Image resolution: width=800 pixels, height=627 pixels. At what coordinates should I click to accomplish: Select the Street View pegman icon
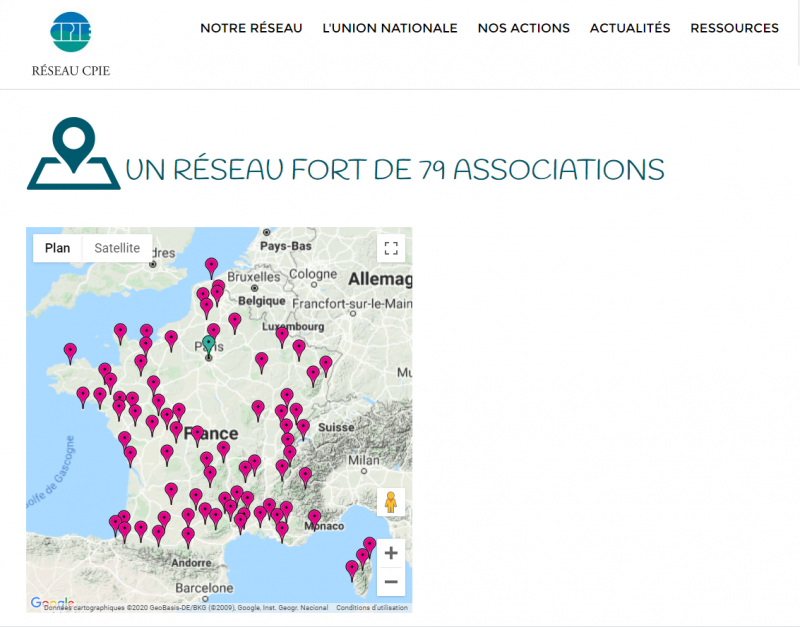click(x=391, y=503)
